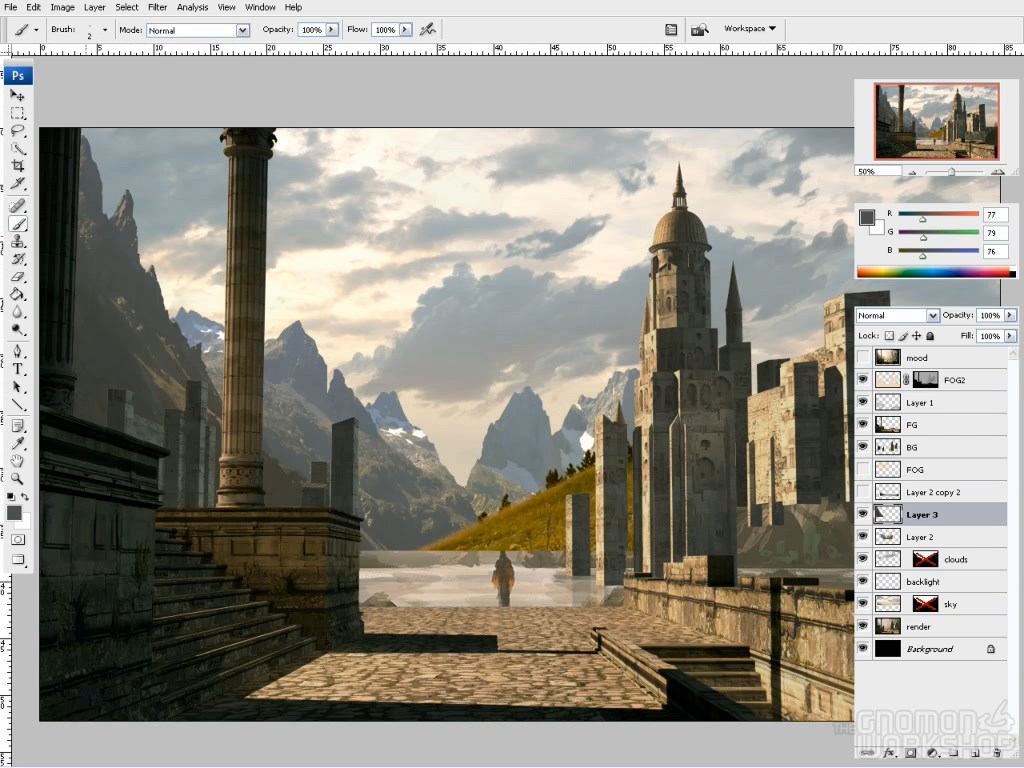Activate the Eraser tool

click(x=18, y=276)
